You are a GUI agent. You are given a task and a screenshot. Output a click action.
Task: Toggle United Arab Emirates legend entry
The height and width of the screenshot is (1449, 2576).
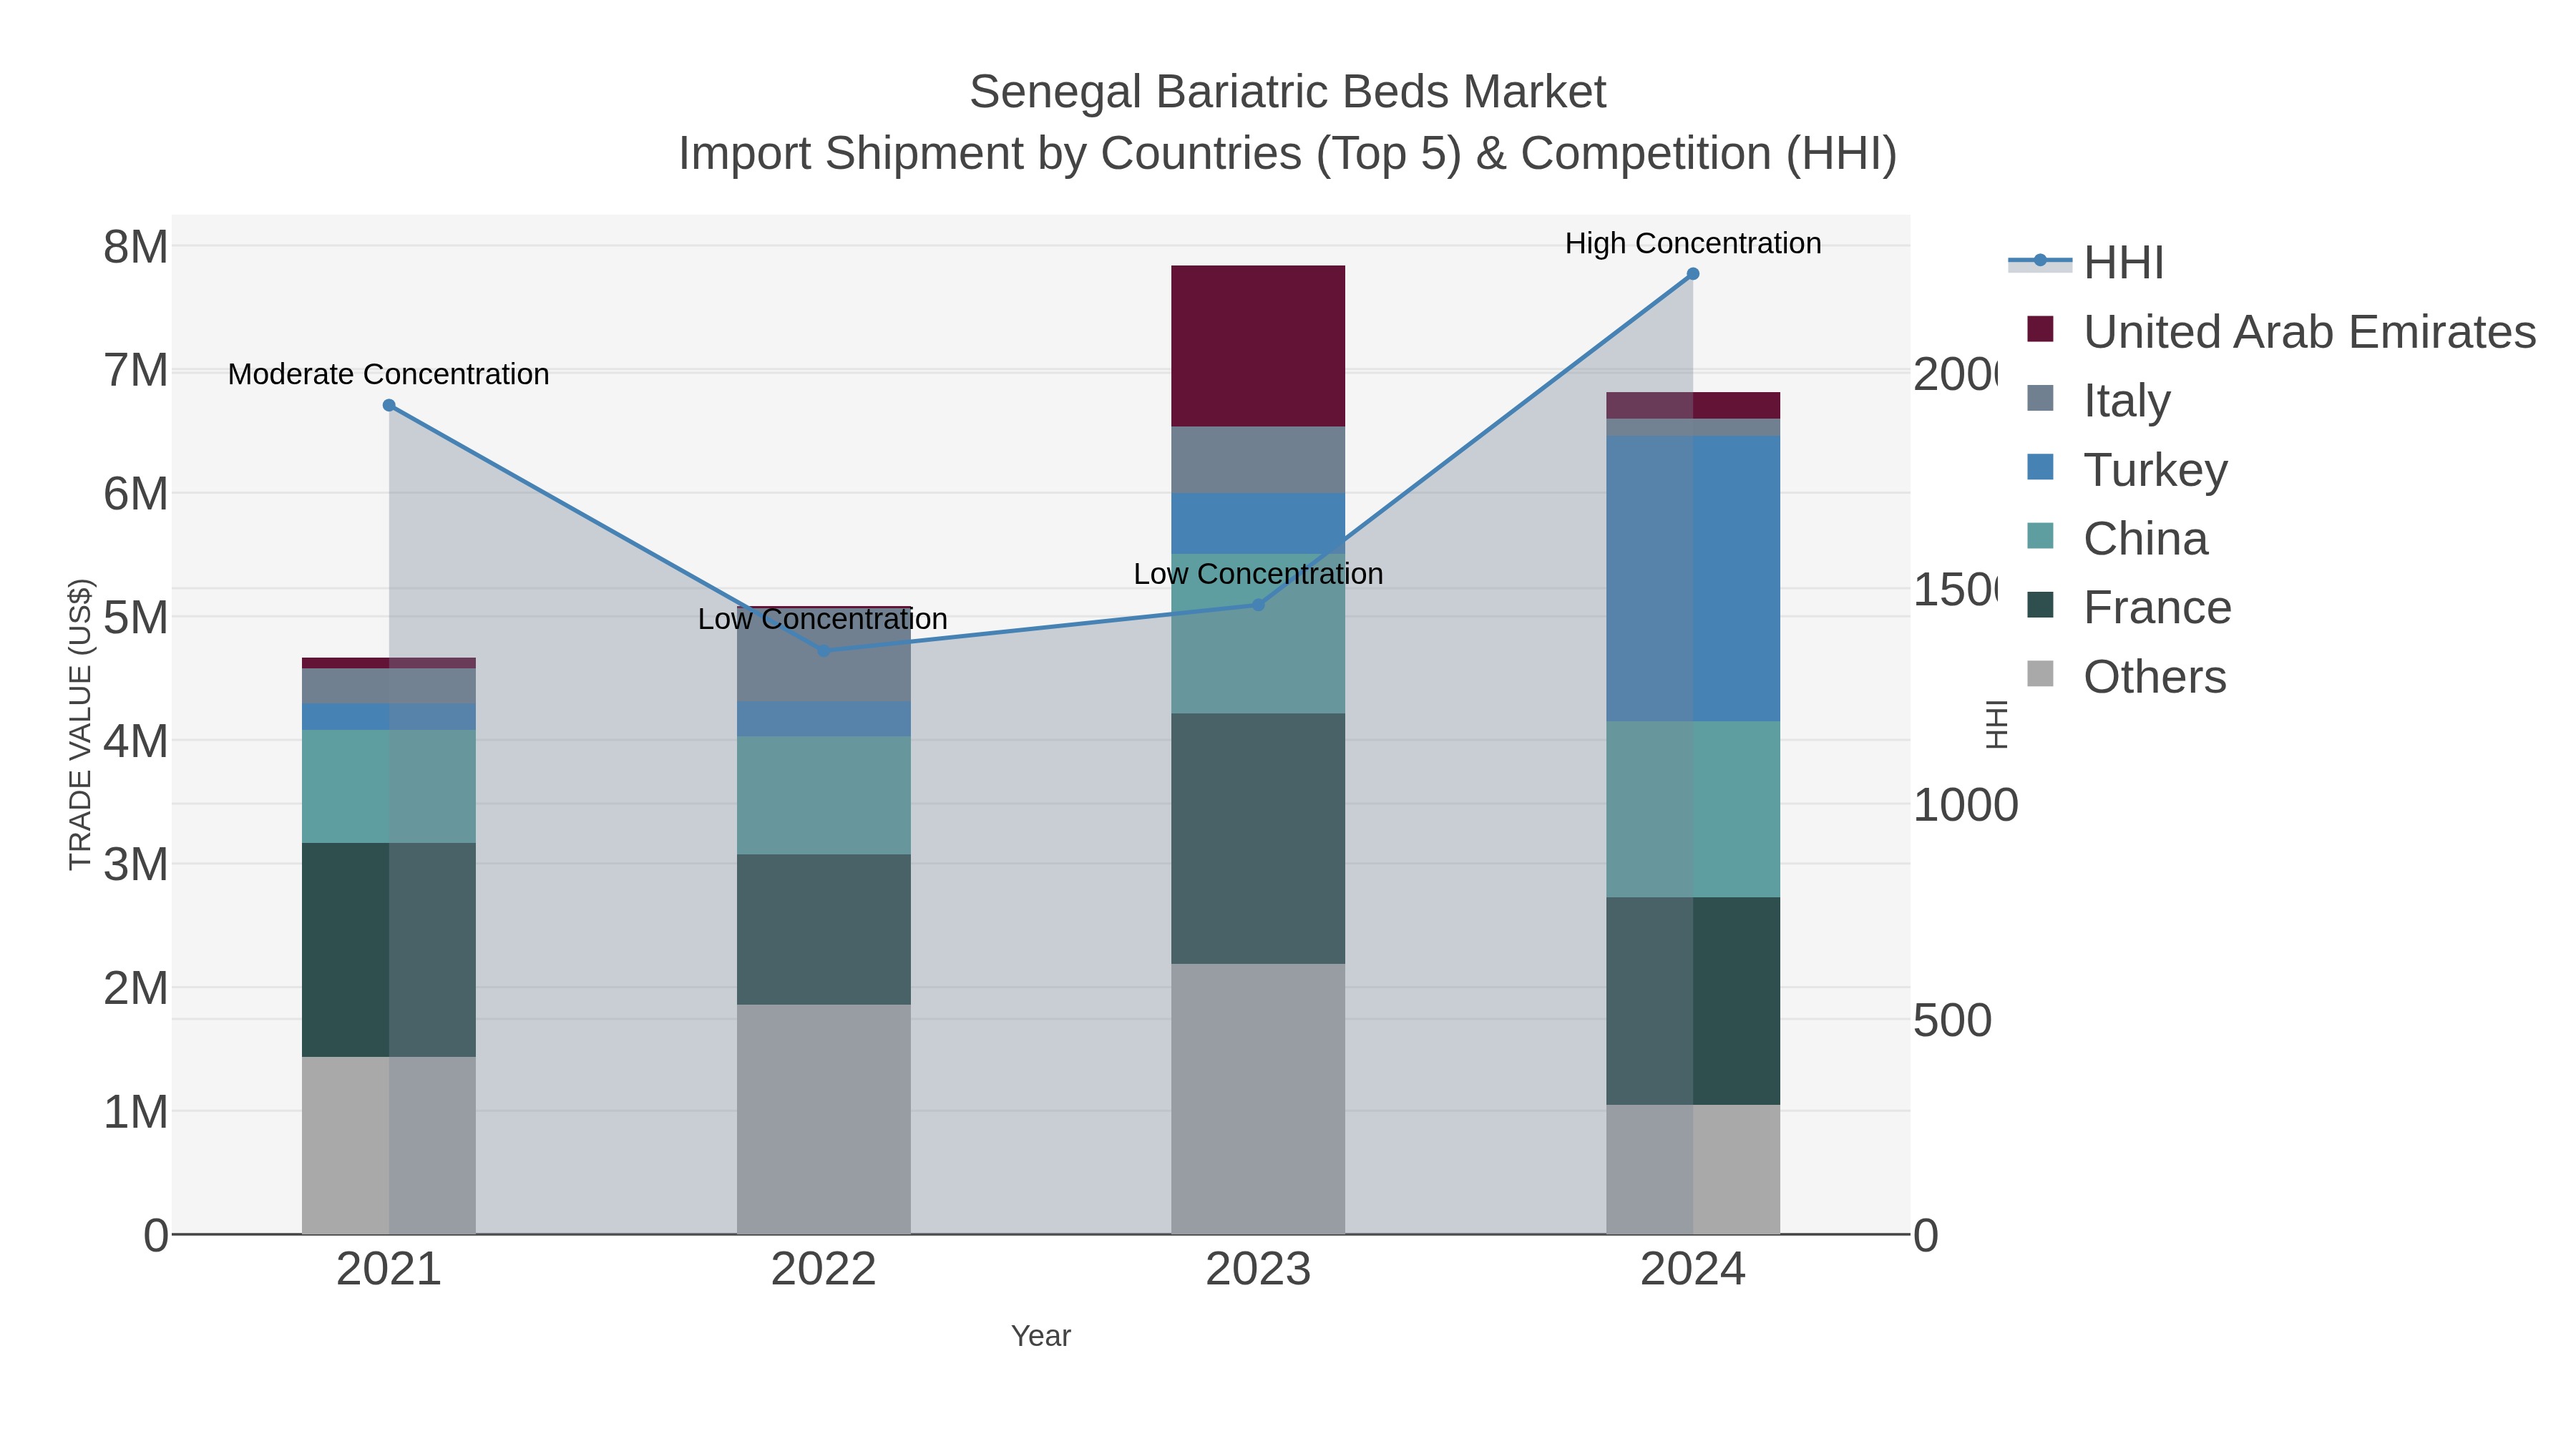pyautogui.click(x=2282, y=332)
